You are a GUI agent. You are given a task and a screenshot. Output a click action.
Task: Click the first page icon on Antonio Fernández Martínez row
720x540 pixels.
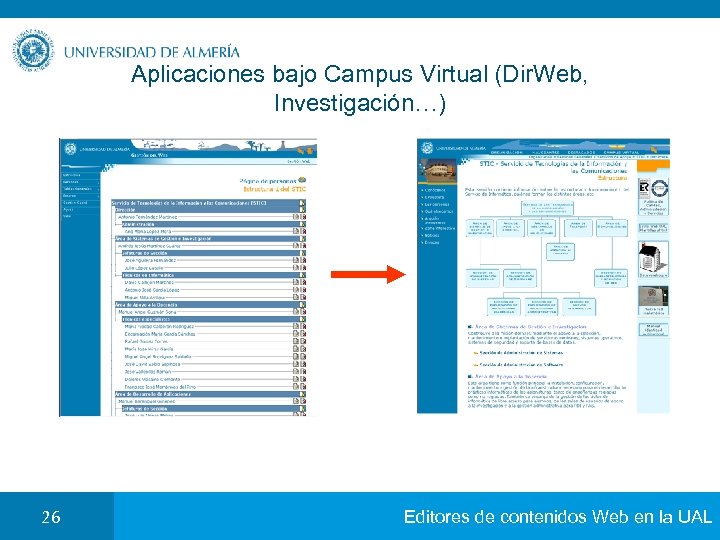pyautogui.click(x=296, y=217)
